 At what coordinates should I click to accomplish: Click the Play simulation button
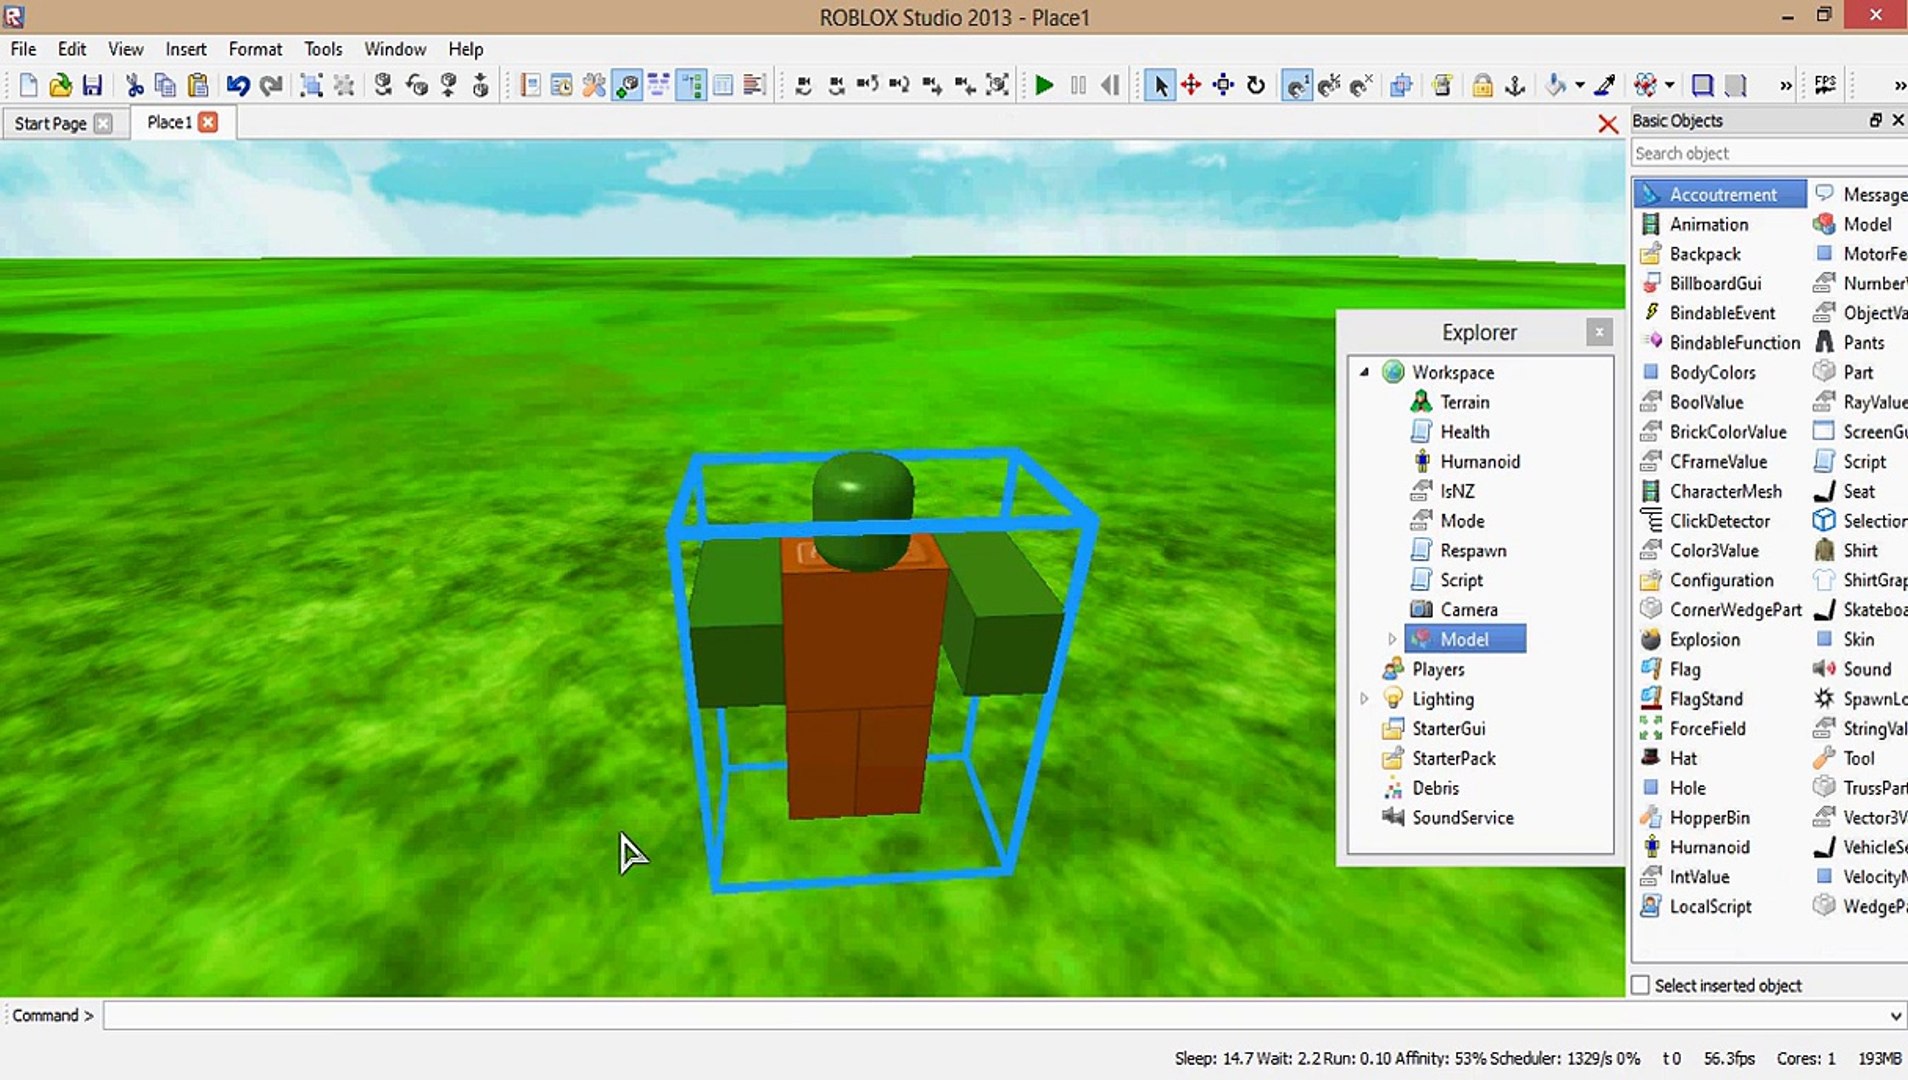1044,86
